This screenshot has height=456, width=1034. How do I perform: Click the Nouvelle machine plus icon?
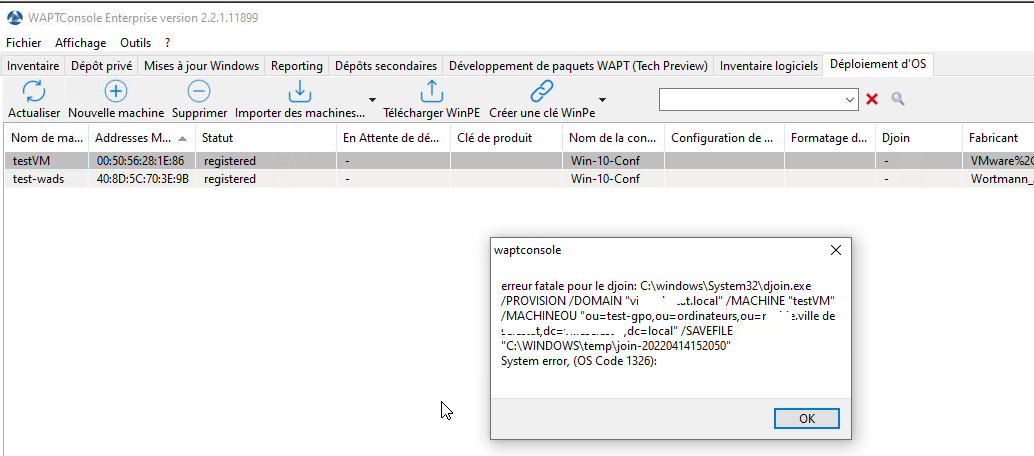[116, 92]
